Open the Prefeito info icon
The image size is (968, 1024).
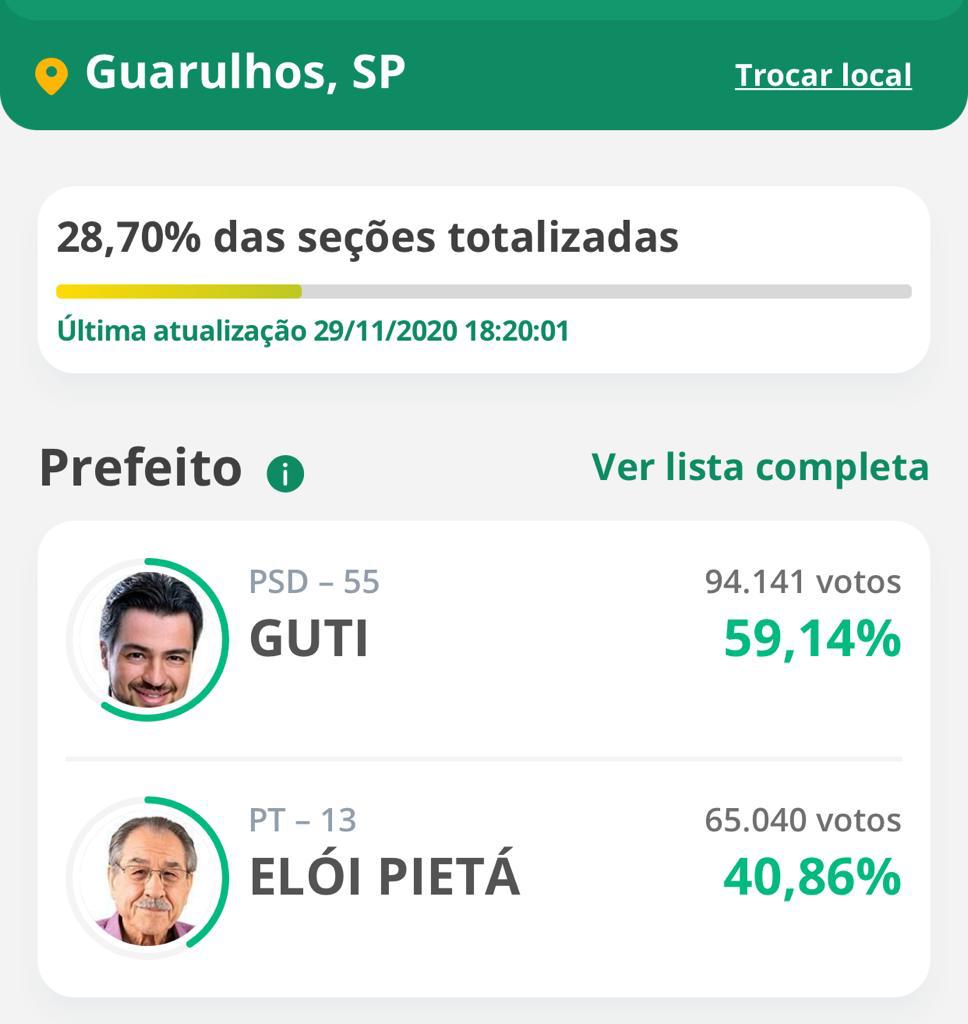pos(285,473)
